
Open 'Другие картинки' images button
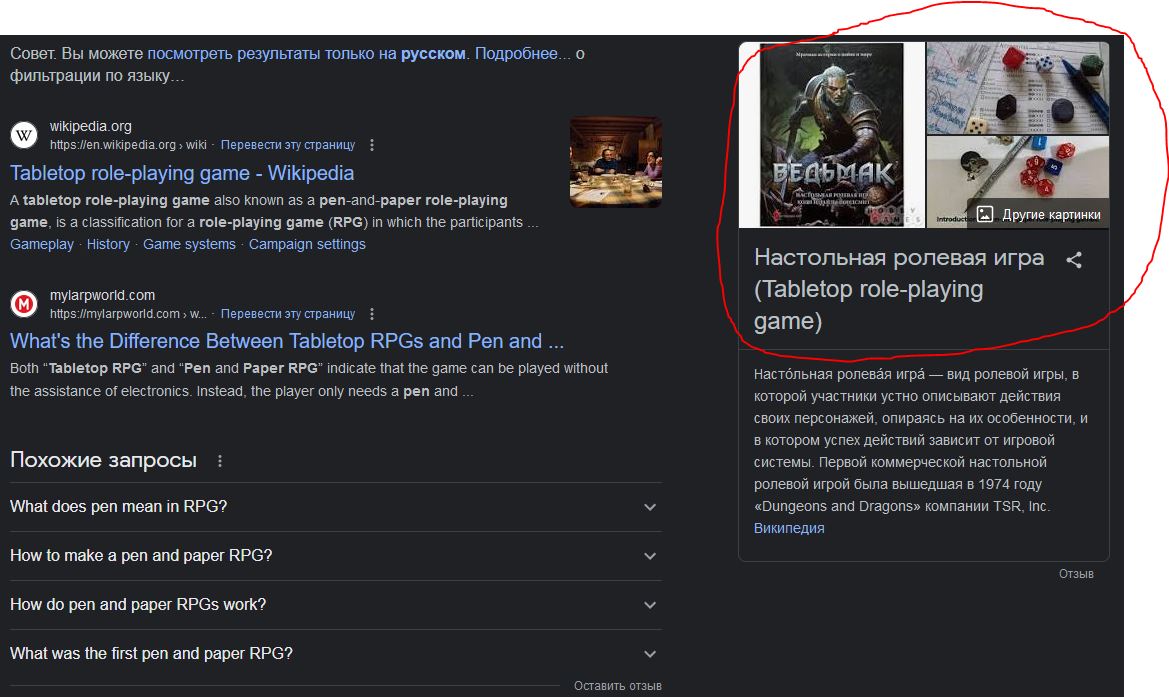tap(1039, 214)
